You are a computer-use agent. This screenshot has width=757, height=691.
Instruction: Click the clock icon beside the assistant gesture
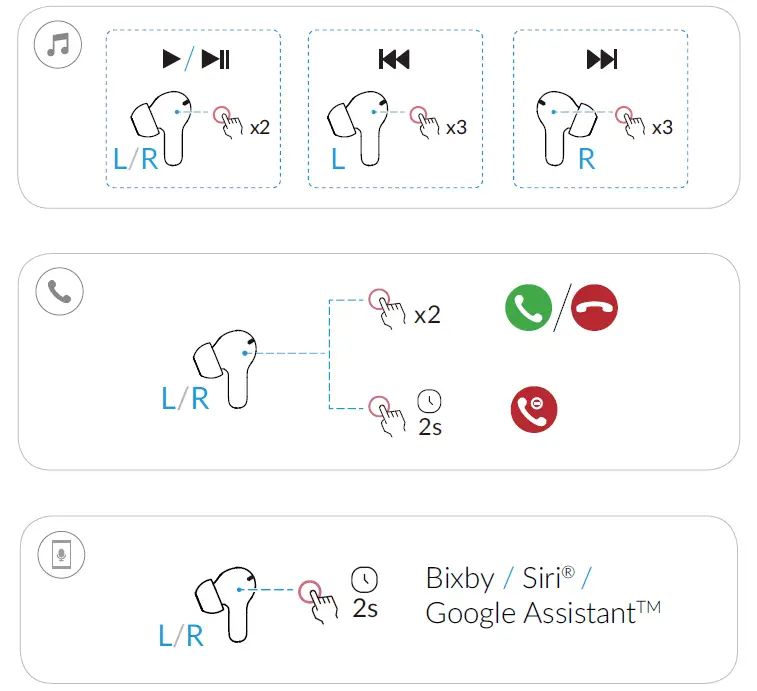pyautogui.click(x=365, y=579)
